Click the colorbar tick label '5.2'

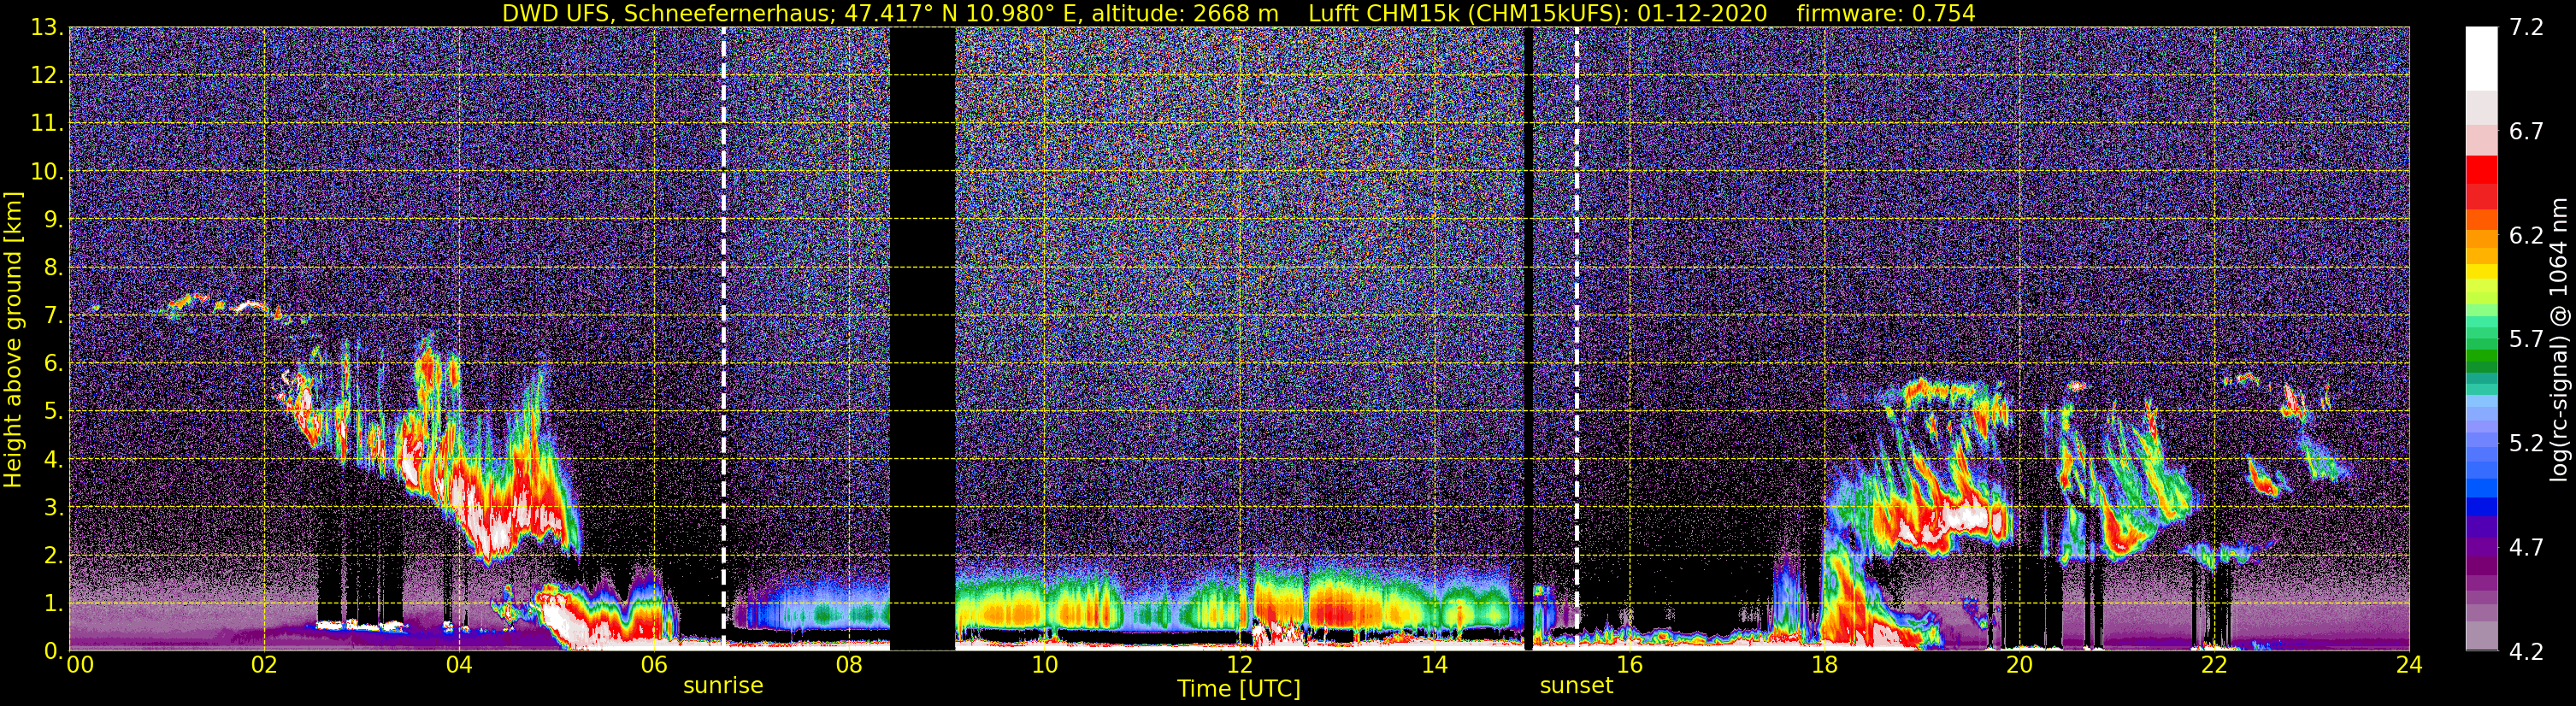pyautogui.click(x=2526, y=443)
